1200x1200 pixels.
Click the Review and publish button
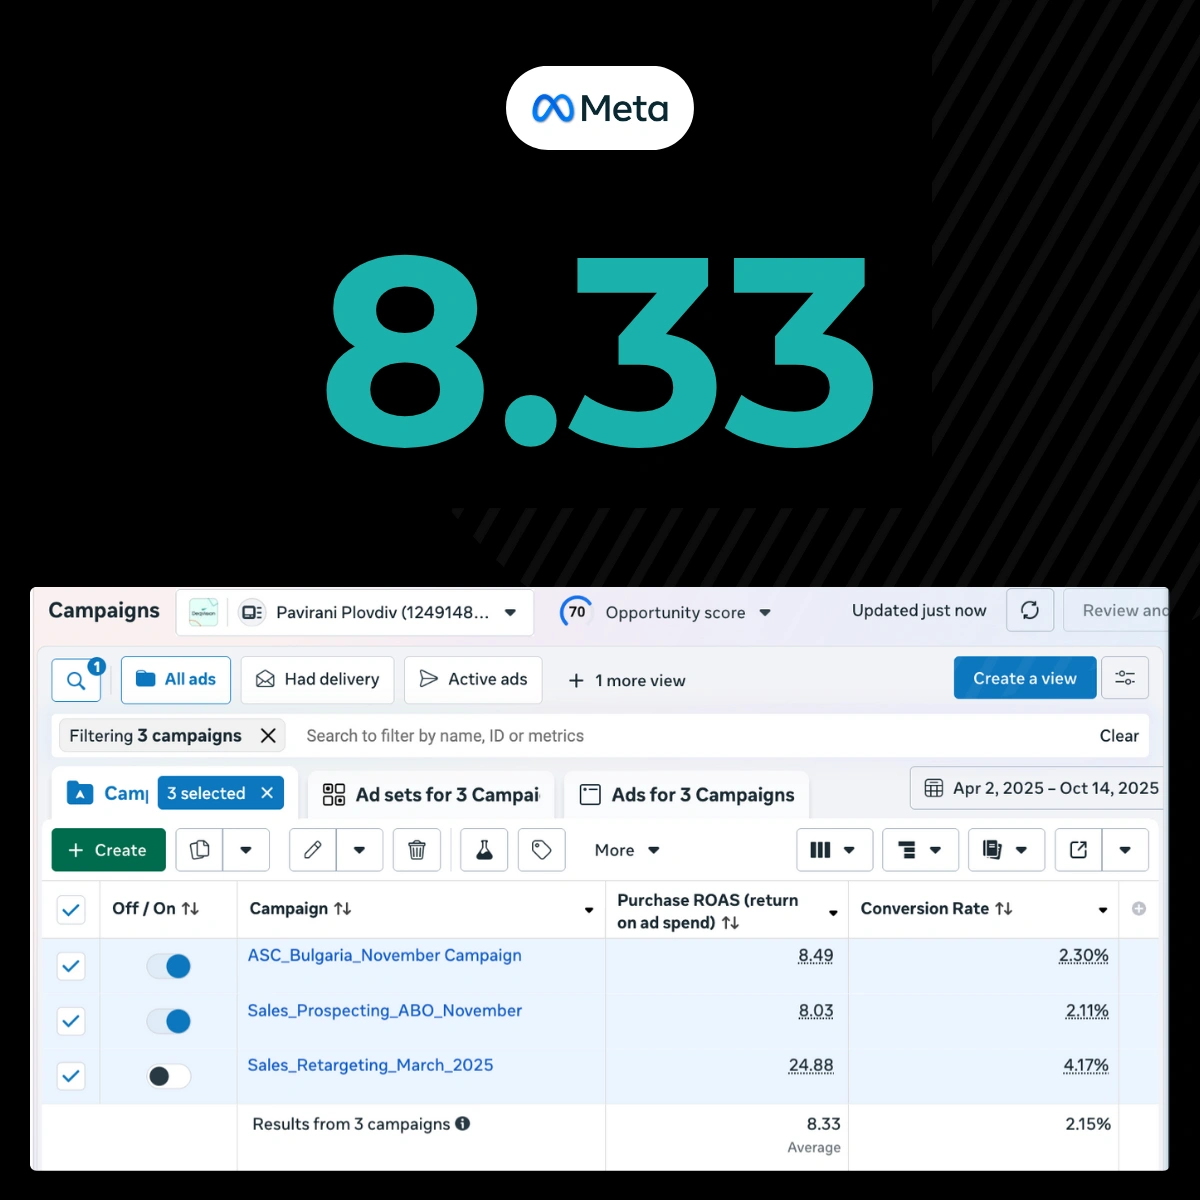[x=1116, y=610]
